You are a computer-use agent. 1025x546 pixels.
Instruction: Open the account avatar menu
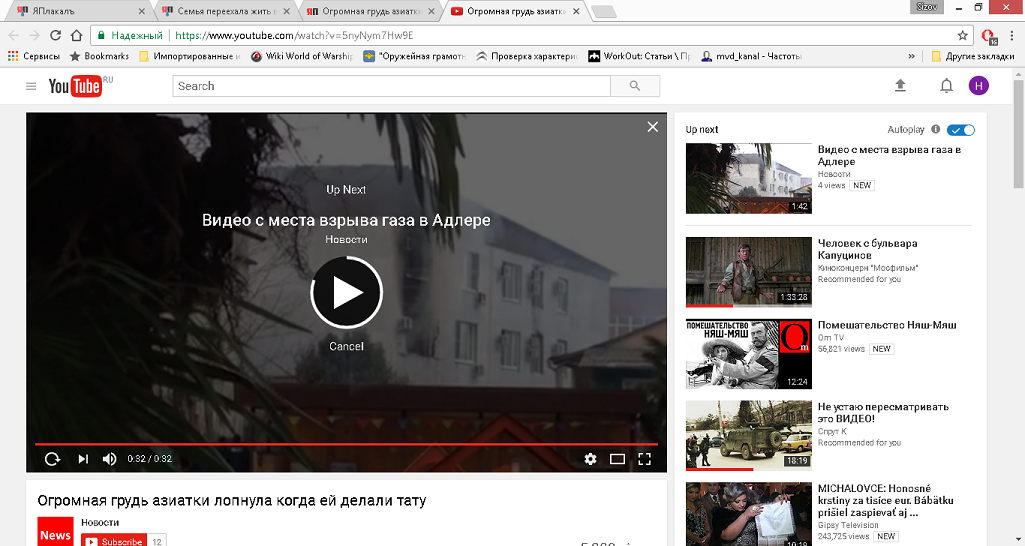[978, 86]
